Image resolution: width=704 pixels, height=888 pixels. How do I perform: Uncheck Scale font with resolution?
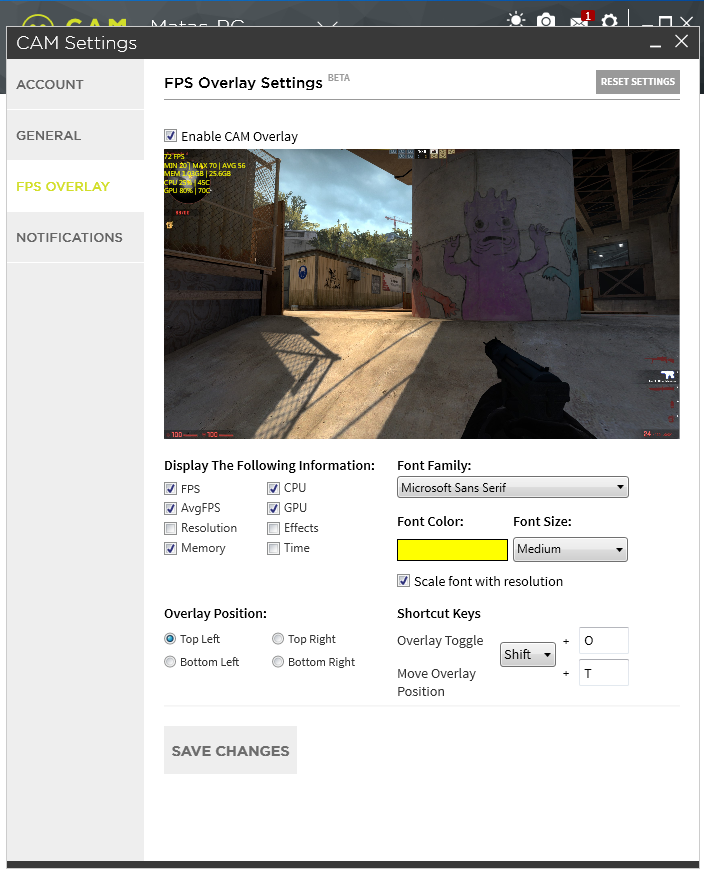coord(403,581)
